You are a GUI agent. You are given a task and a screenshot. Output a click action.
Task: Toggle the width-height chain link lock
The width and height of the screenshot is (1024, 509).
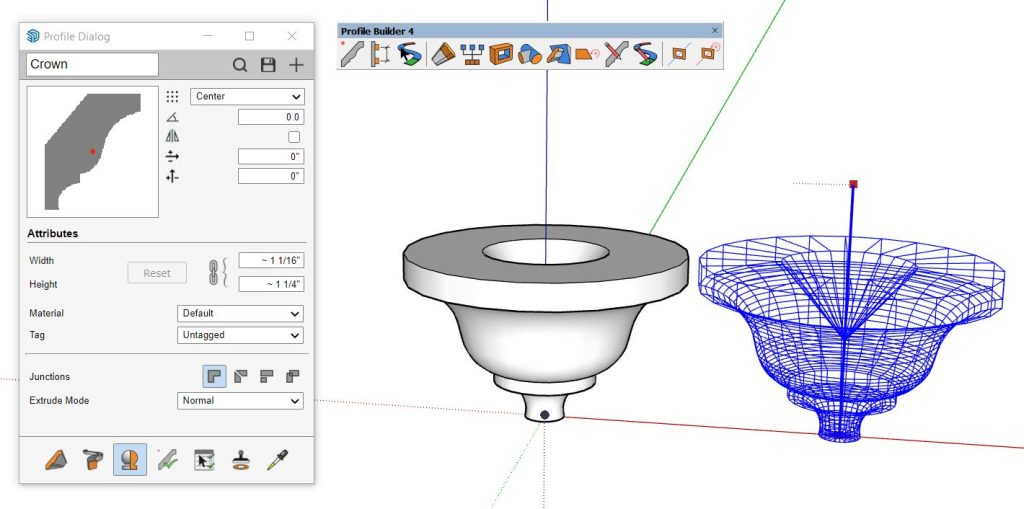(x=213, y=272)
